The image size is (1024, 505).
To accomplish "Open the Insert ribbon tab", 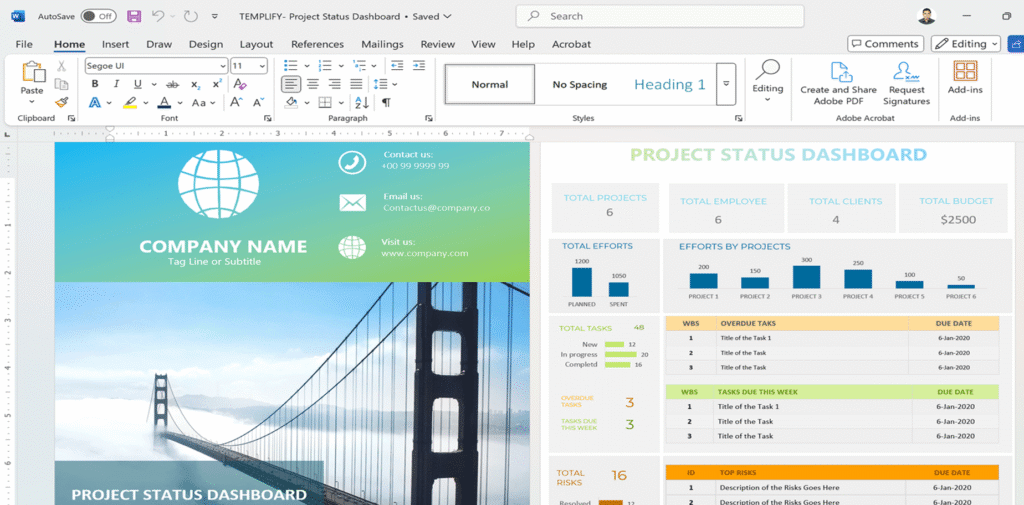I will click(115, 44).
